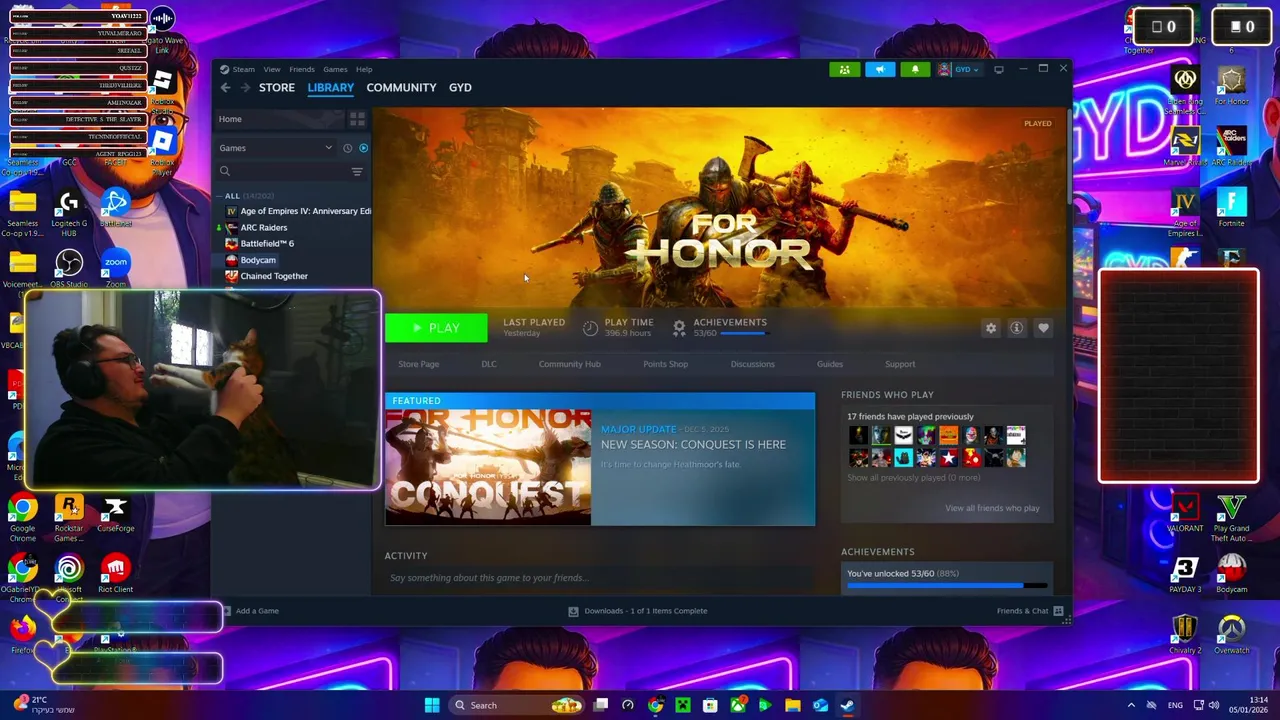This screenshot has height=720, width=1280.
Task: Open File Explorer in taskbar
Action: pos(792,705)
